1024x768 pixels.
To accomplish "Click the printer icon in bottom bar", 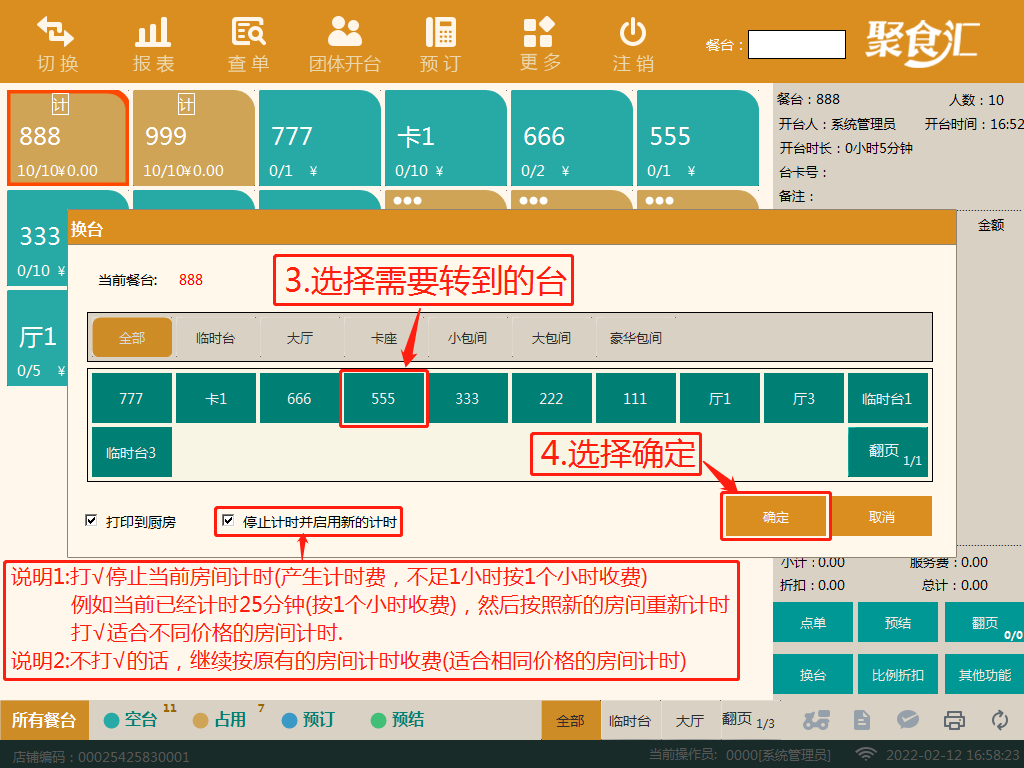I will [954, 720].
